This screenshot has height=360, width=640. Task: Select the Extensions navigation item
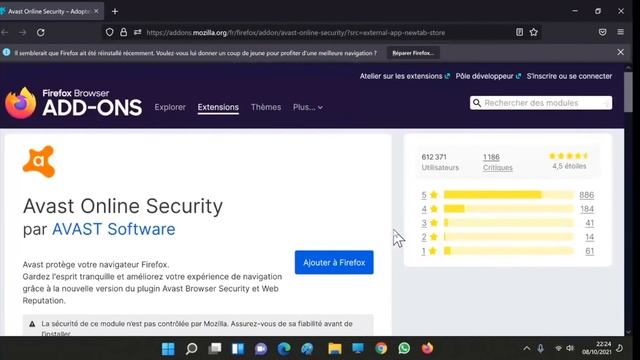click(x=218, y=107)
